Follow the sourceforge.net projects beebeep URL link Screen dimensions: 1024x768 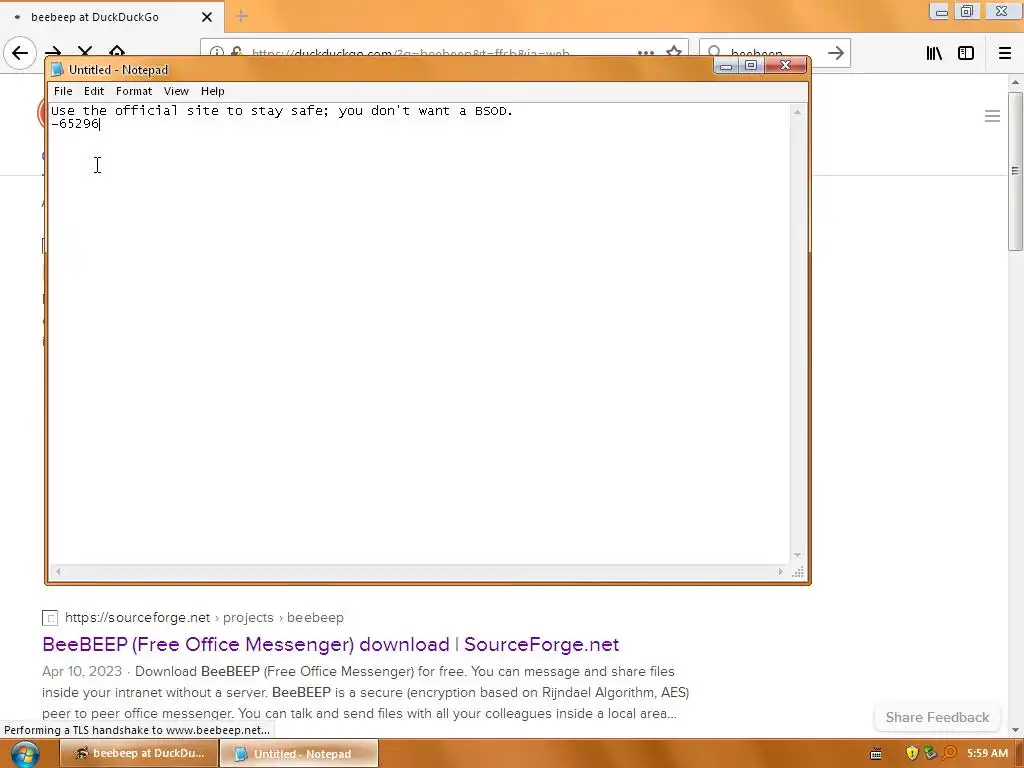204,618
